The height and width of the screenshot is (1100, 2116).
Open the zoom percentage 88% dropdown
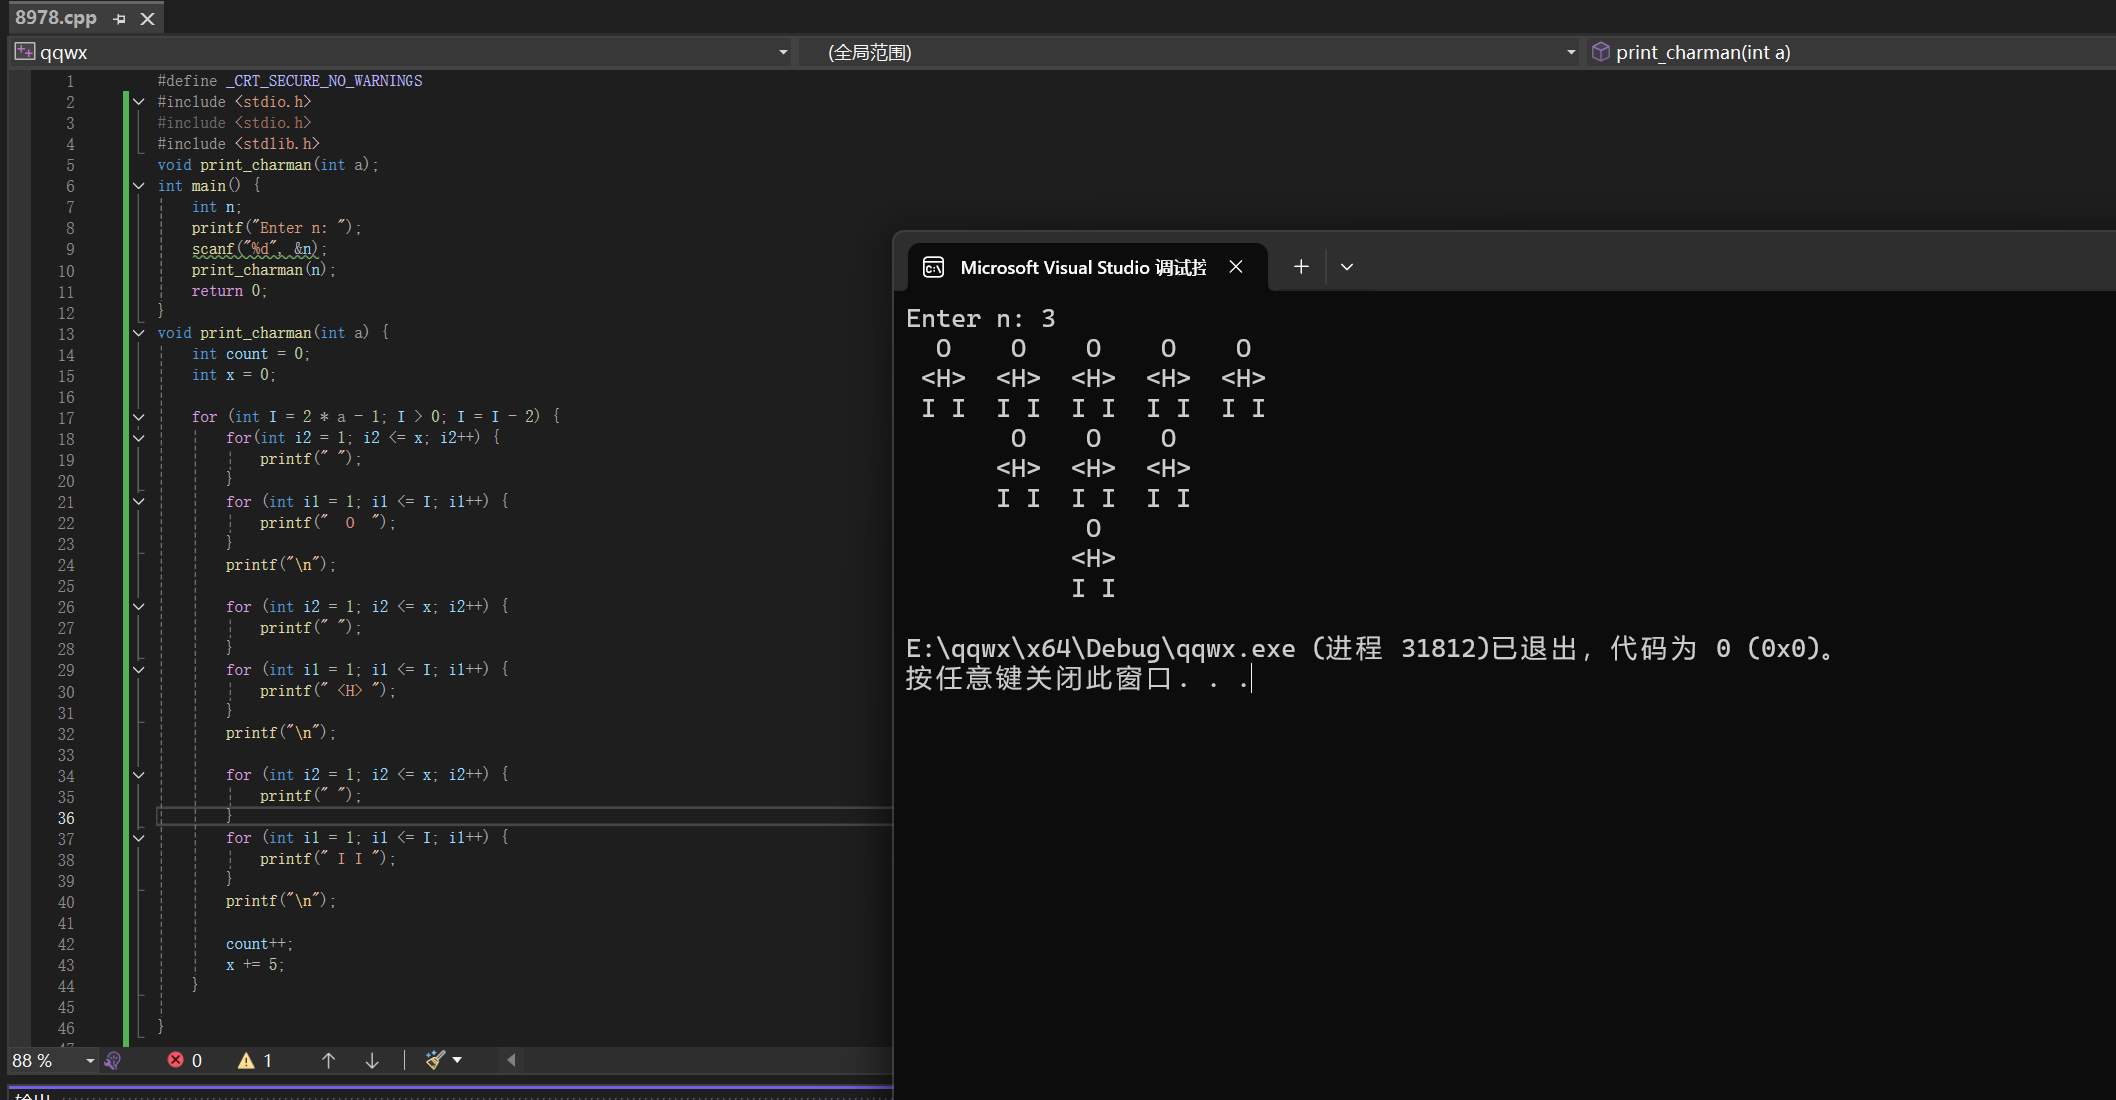pos(90,1061)
